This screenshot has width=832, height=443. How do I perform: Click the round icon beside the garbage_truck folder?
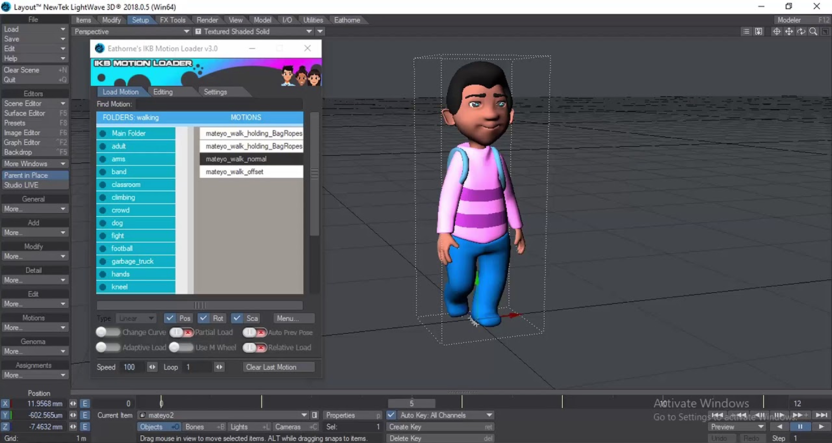103,261
